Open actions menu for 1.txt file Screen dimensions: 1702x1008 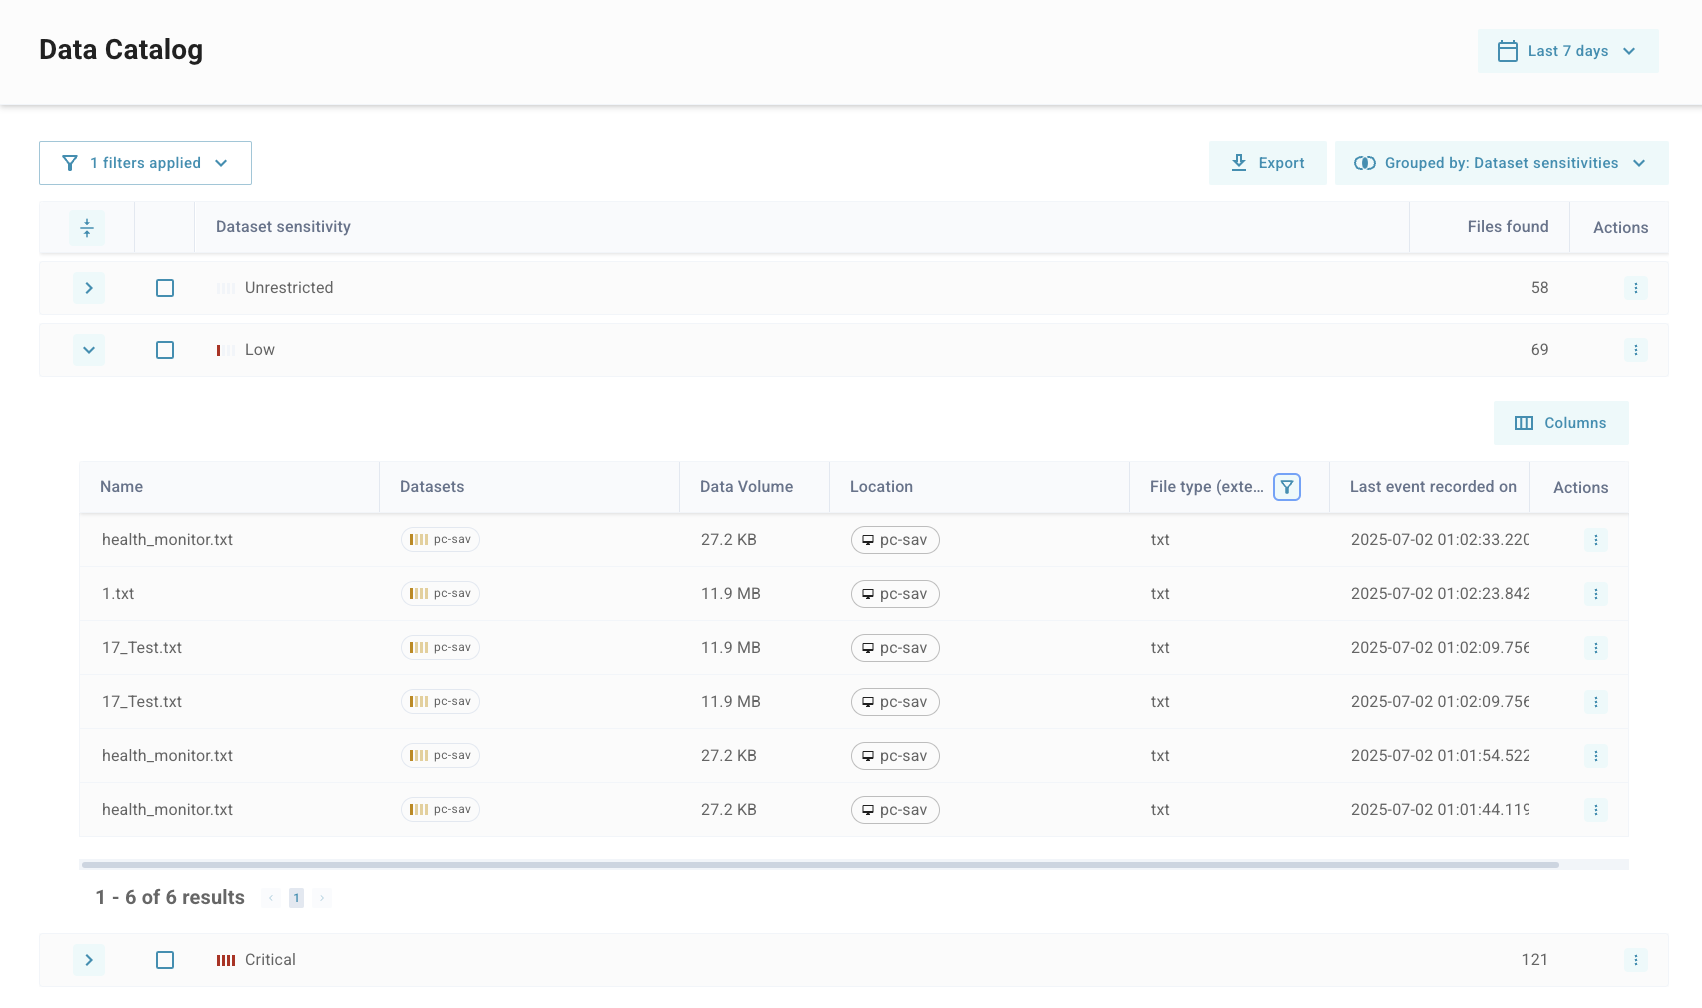click(x=1595, y=594)
